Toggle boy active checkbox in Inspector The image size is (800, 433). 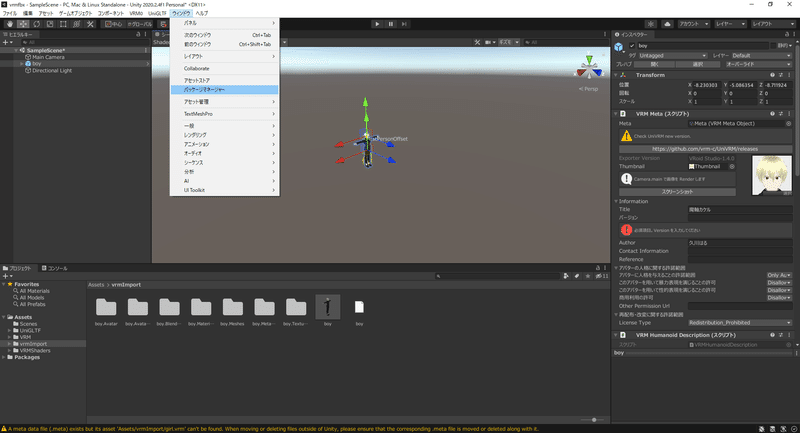point(632,46)
